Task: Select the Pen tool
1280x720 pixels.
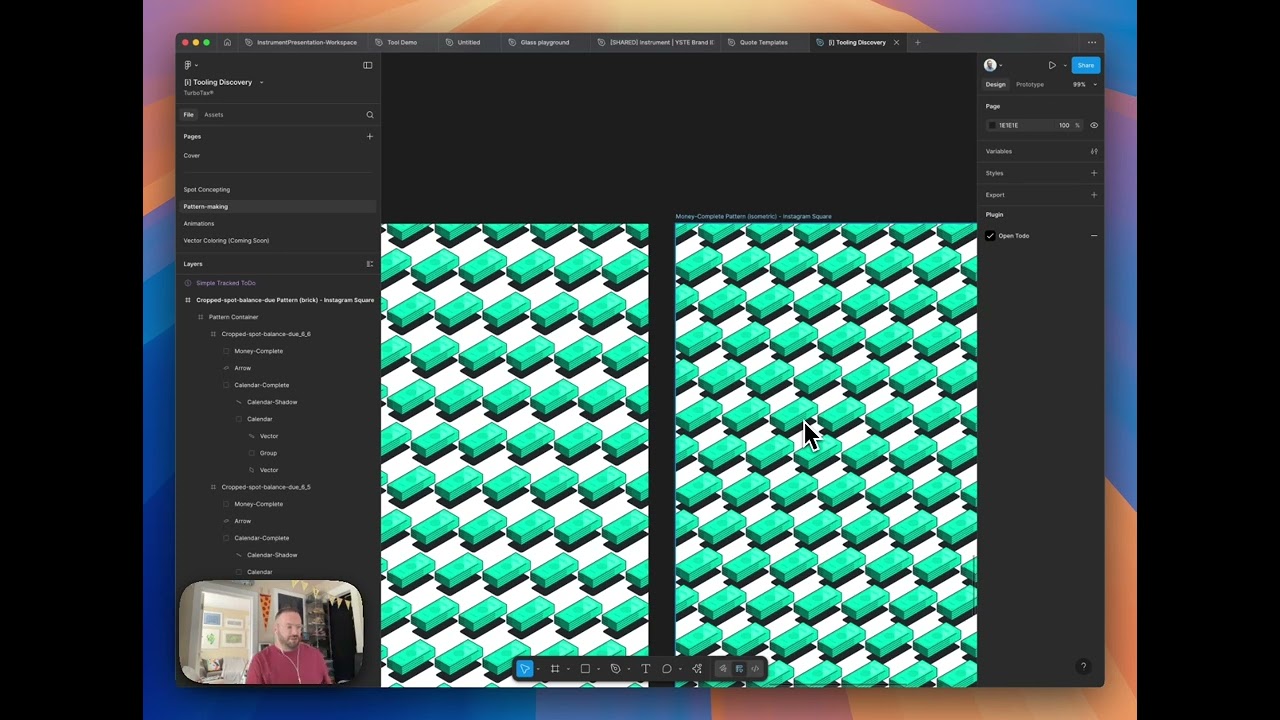Action: (x=615, y=669)
